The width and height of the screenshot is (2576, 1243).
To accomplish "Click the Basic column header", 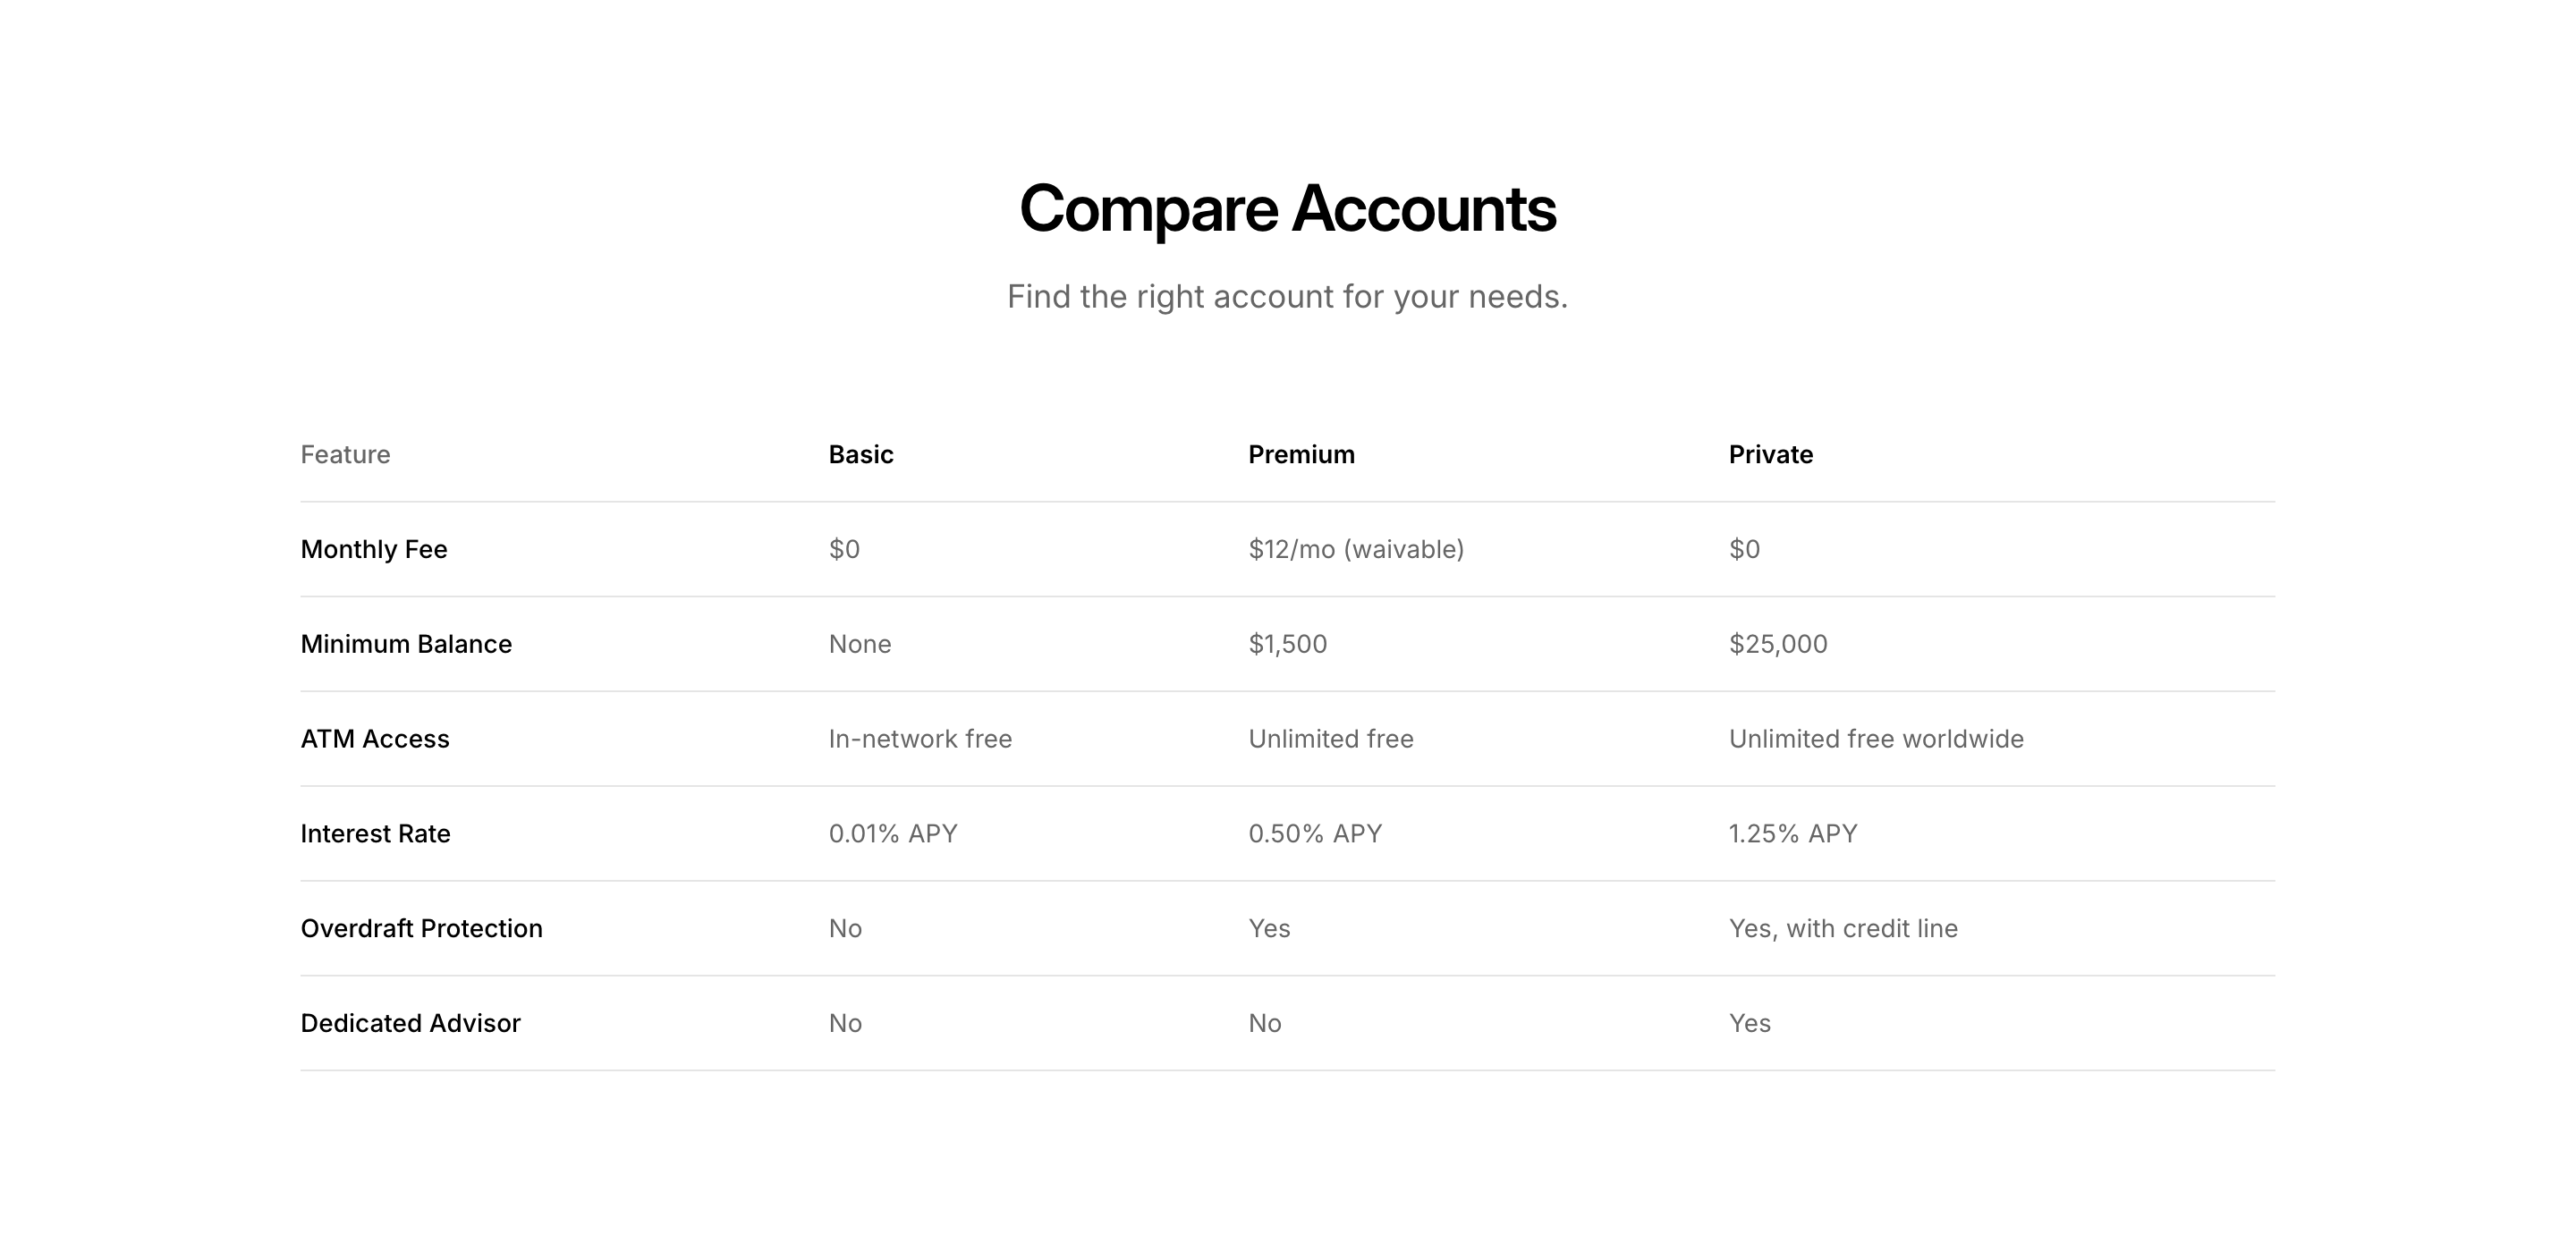I will 860,455.
